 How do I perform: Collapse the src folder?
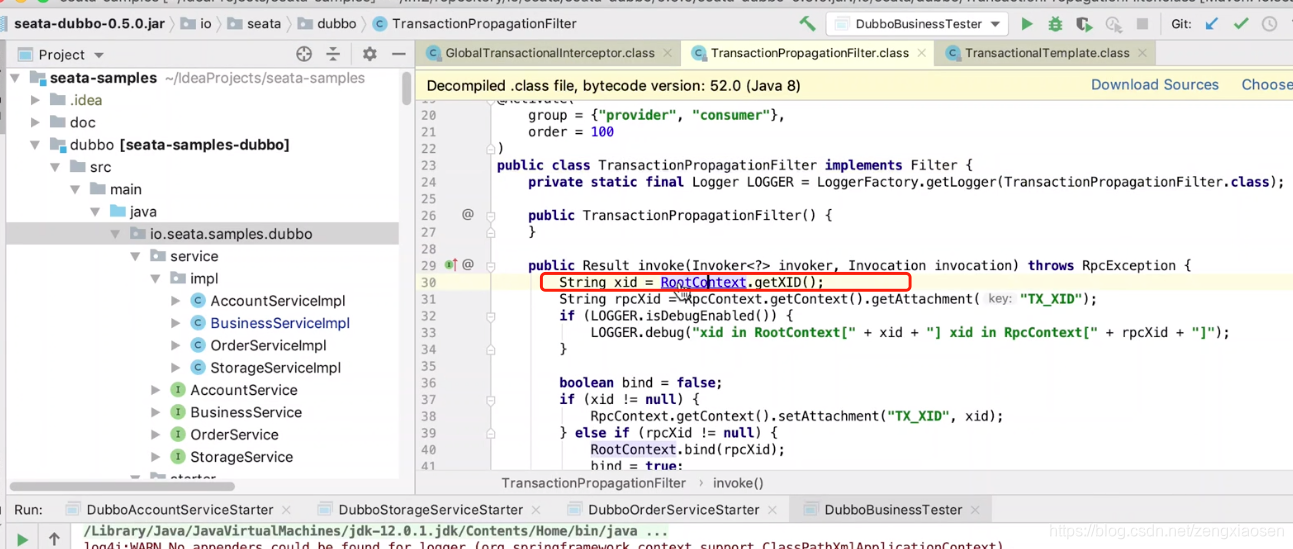point(55,167)
